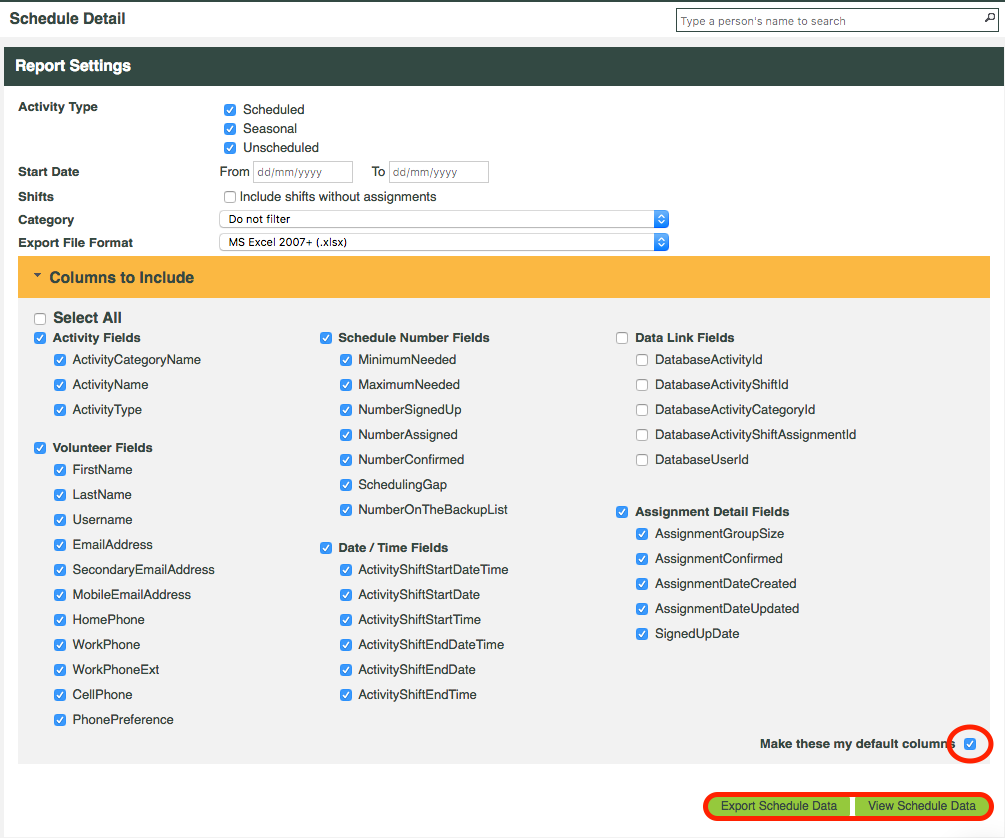Viewport: 1005px width, 838px height.
Task: Uncheck ActivityShiftStartDate column
Action: pyautogui.click(x=345, y=595)
